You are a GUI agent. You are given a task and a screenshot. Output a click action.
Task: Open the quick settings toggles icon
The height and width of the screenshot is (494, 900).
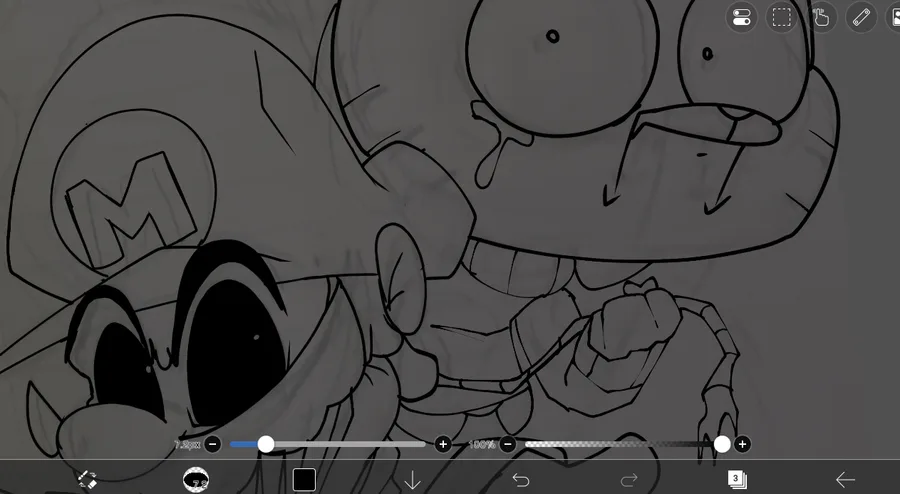[x=741, y=17]
